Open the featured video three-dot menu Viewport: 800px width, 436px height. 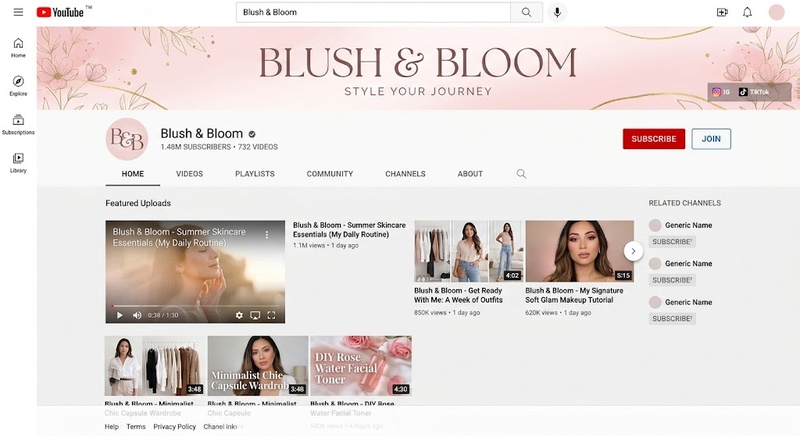[x=266, y=235]
